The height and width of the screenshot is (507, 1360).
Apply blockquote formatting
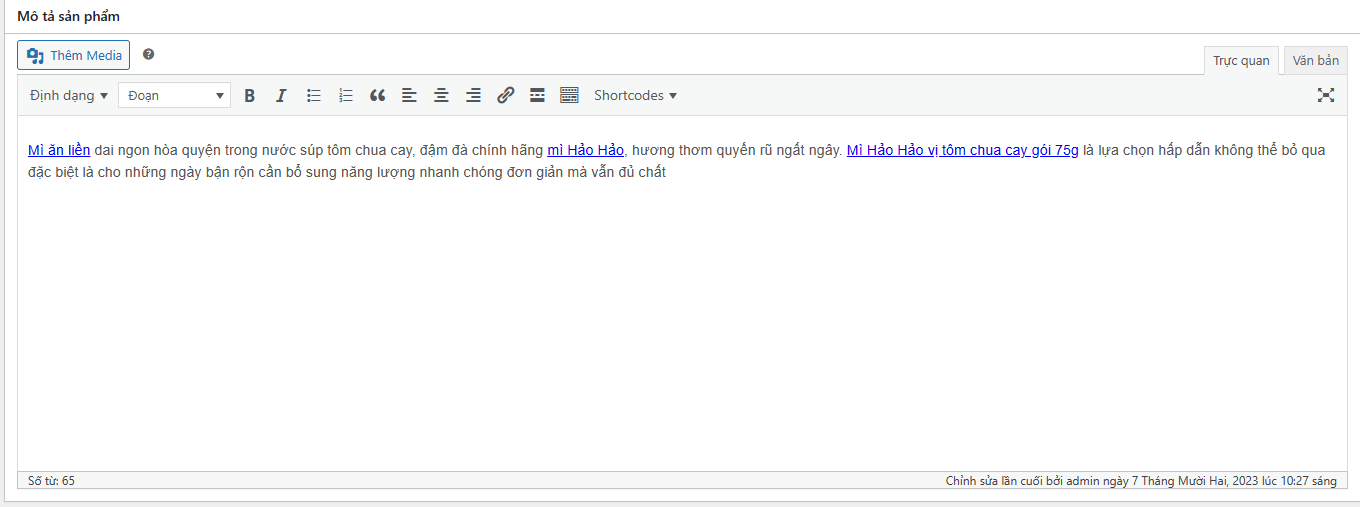pyautogui.click(x=377, y=95)
